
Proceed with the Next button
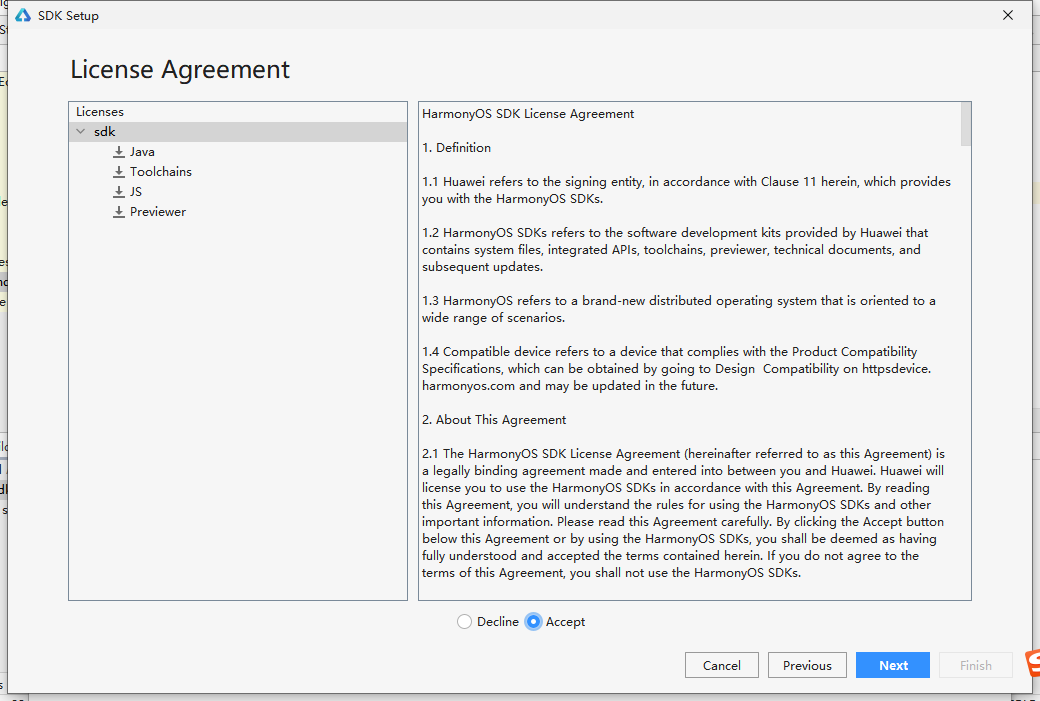893,665
